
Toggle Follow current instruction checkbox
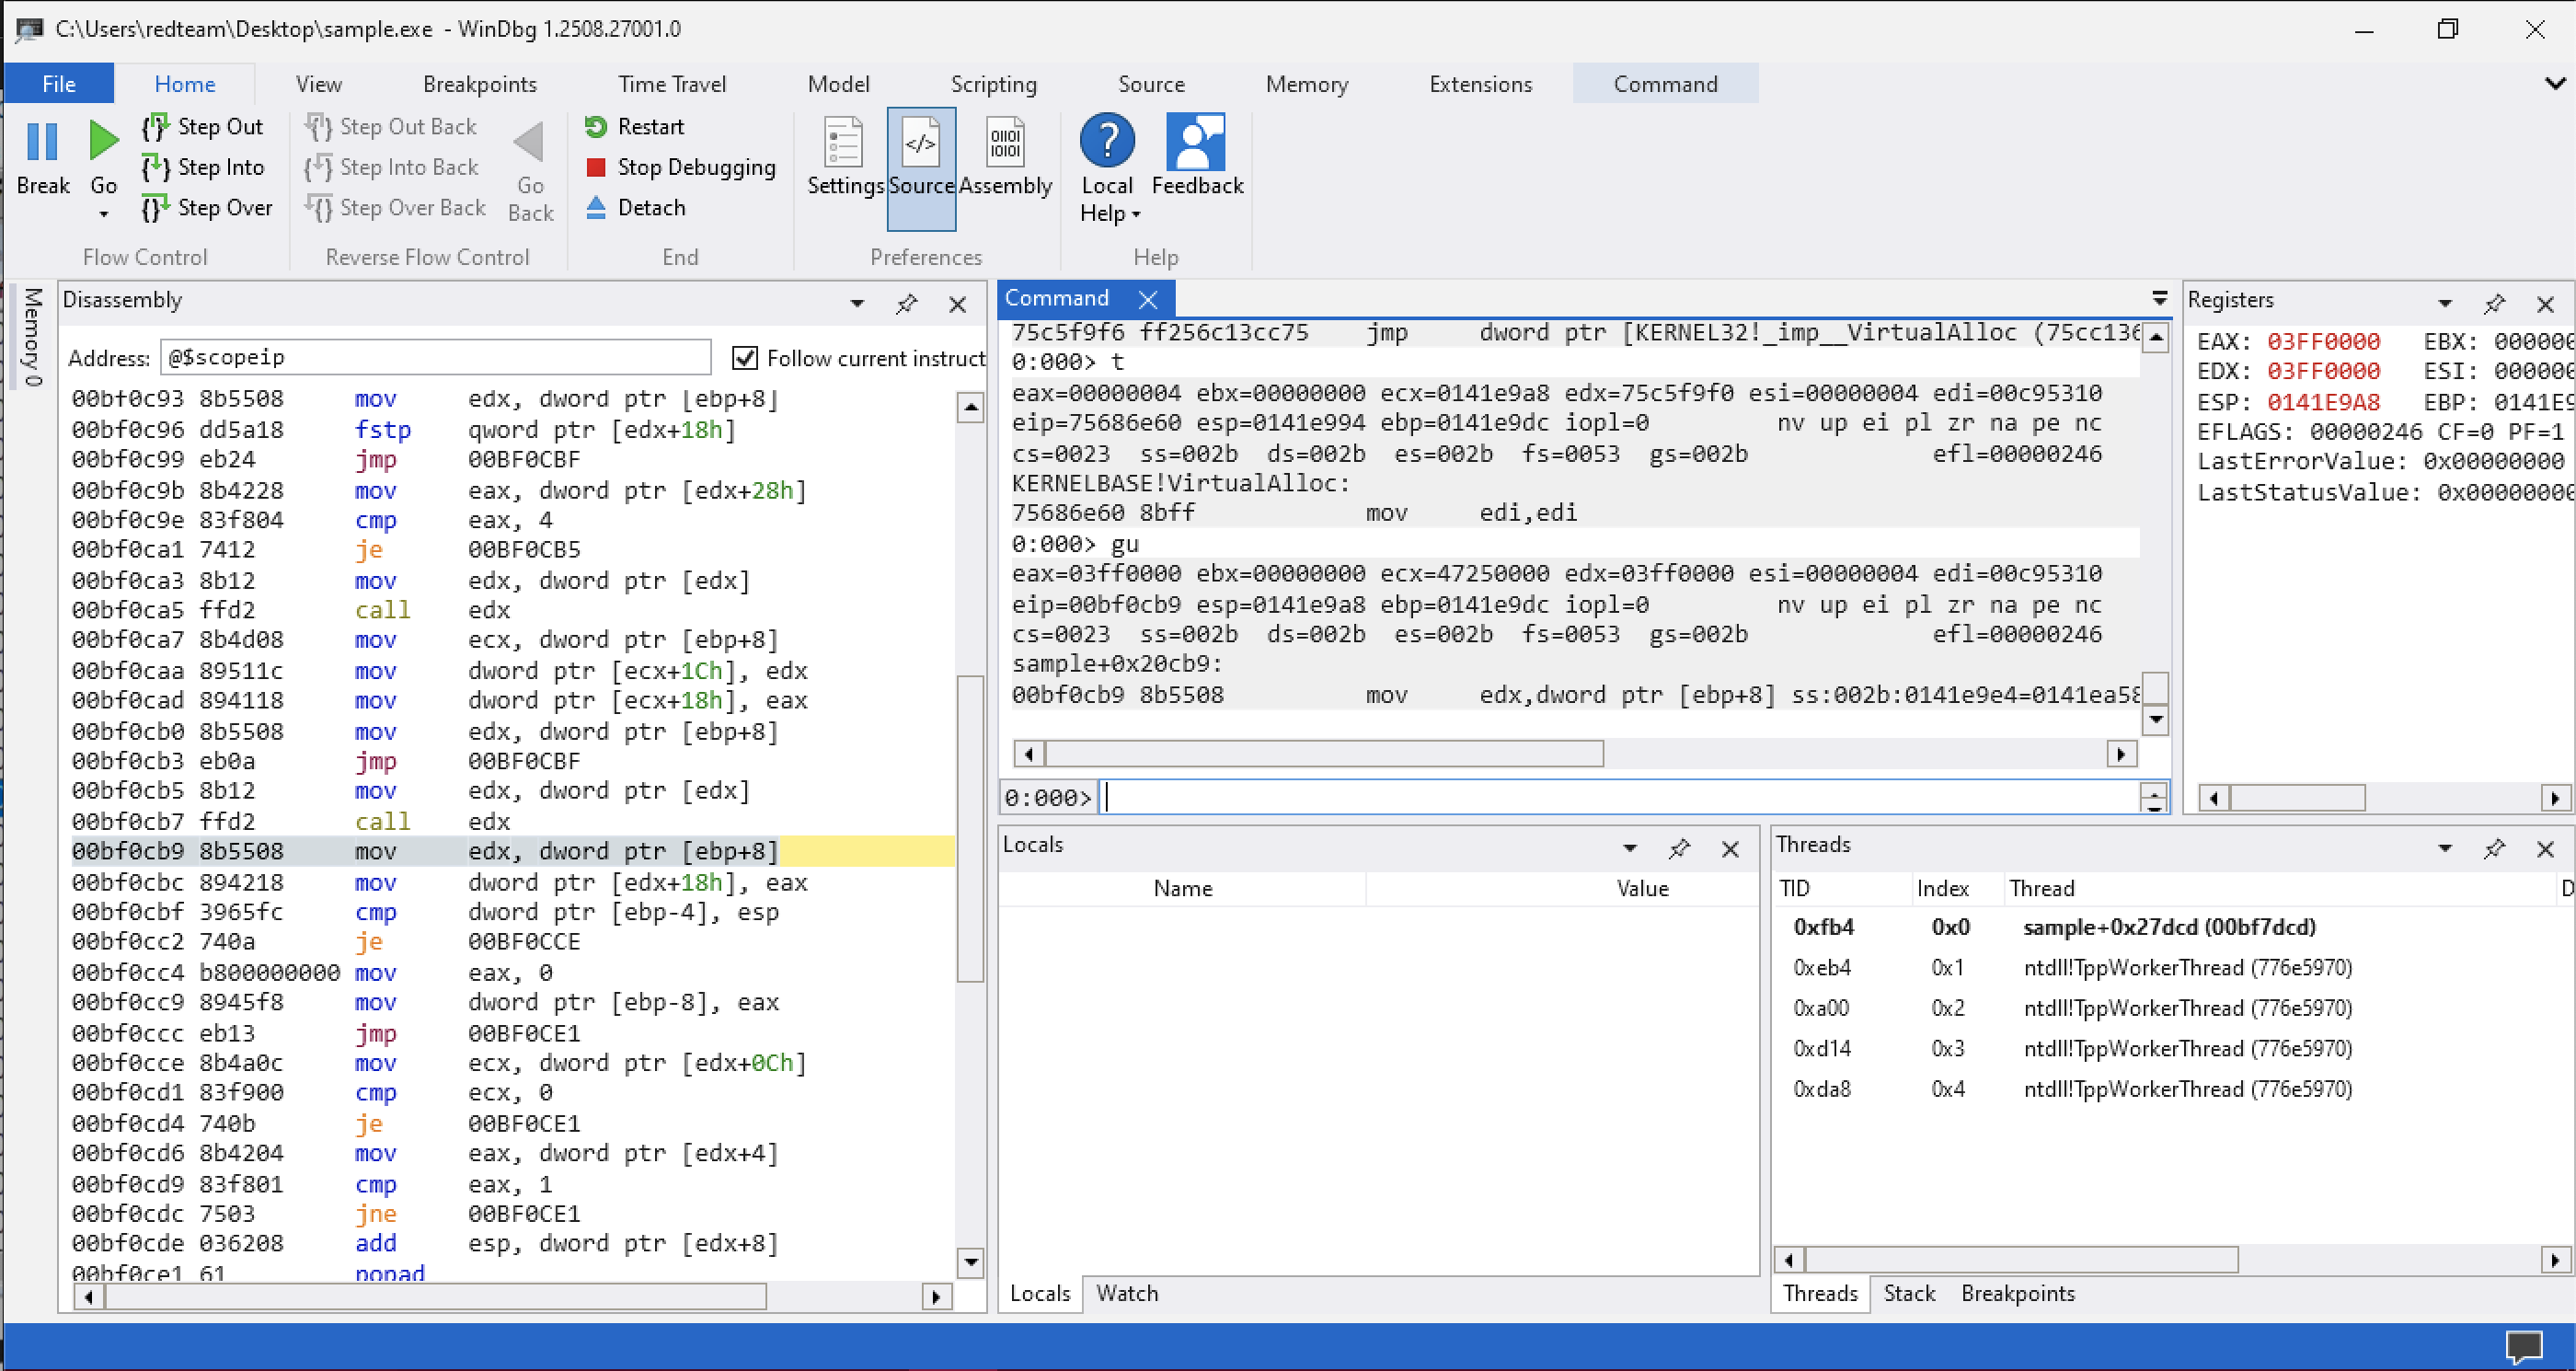point(744,358)
